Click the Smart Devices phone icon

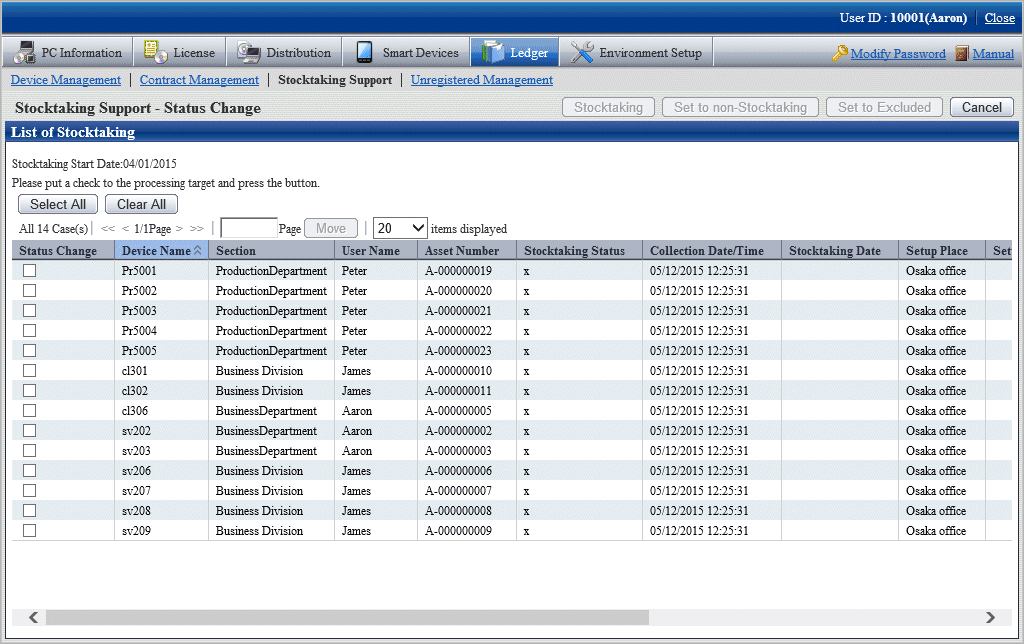pos(364,52)
